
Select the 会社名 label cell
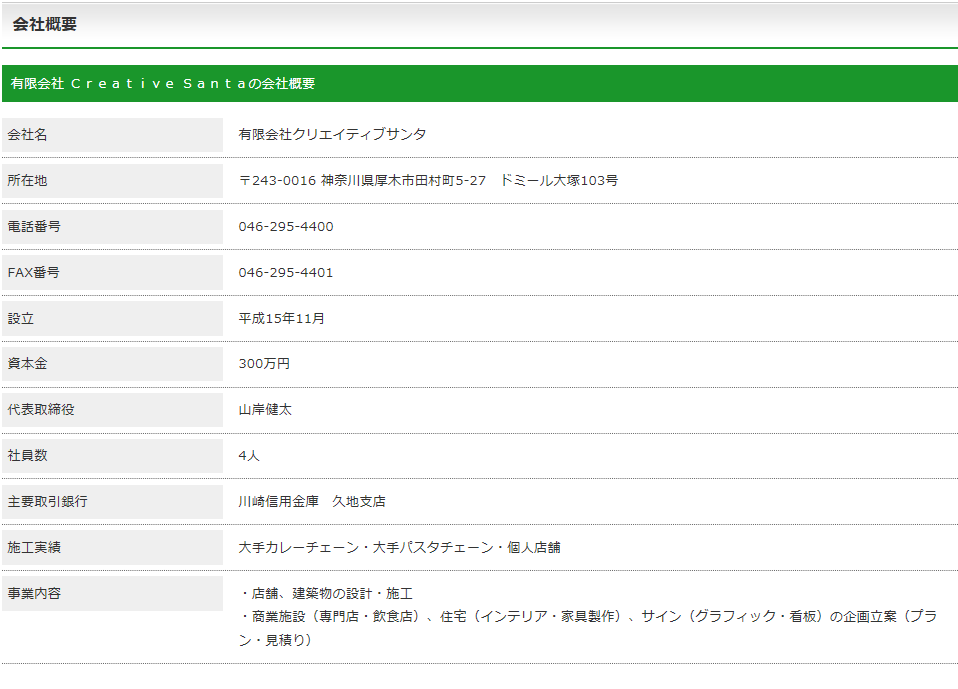(x=112, y=135)
